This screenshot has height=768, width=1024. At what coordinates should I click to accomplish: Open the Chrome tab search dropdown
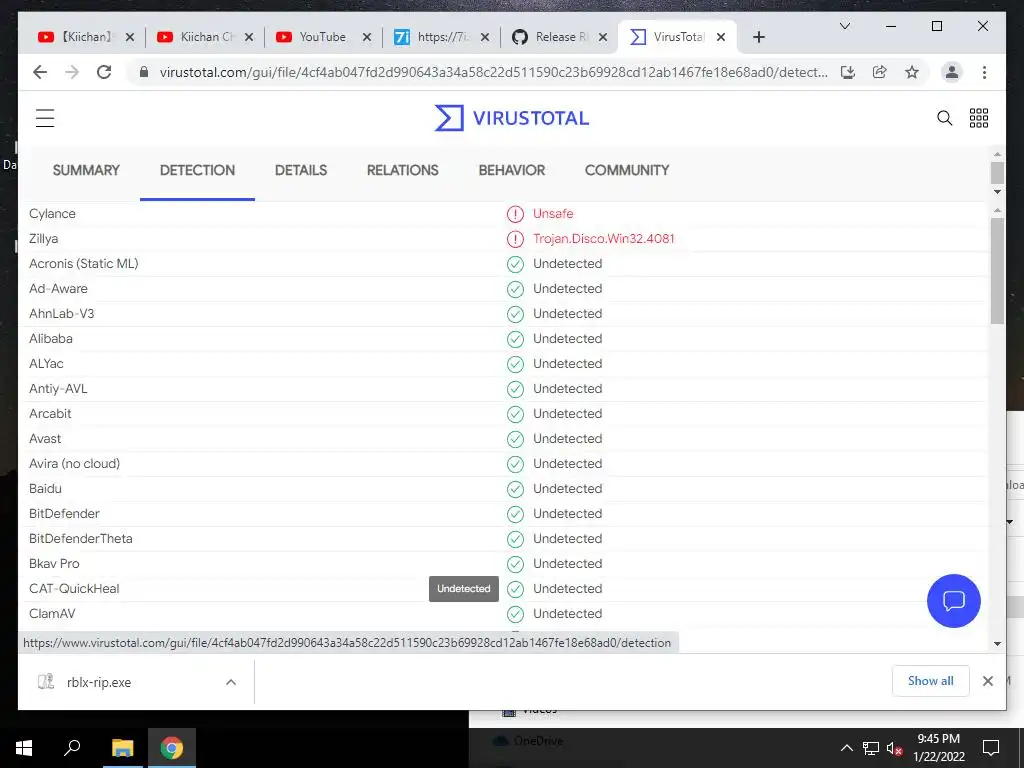pyautogui.click(x=844, y=26)
